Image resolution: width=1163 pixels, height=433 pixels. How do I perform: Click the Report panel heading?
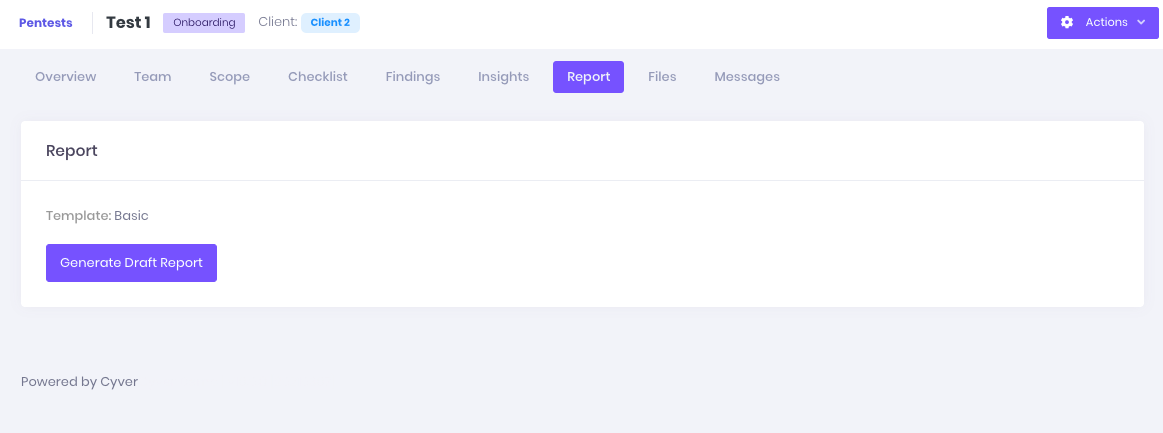[x=72, y=151]
